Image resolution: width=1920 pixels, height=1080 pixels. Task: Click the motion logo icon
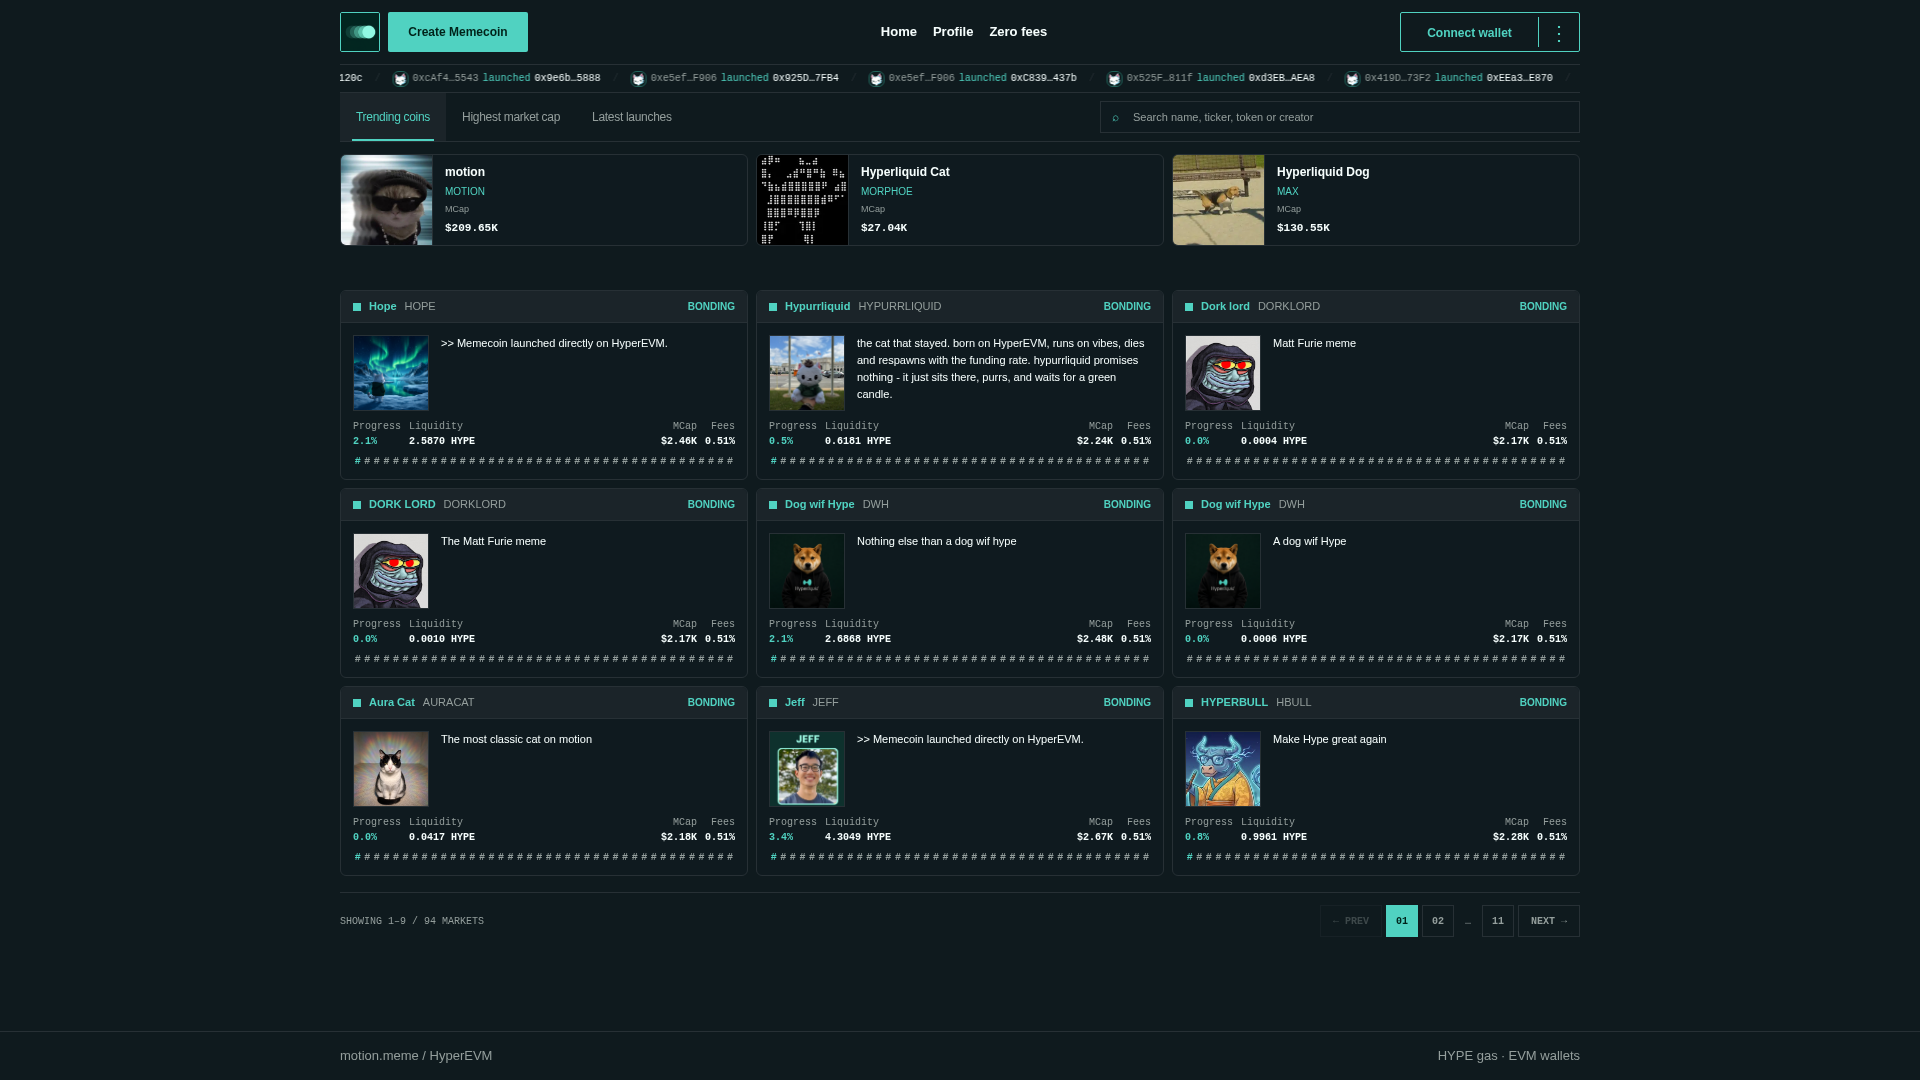[x=360, y=32]
